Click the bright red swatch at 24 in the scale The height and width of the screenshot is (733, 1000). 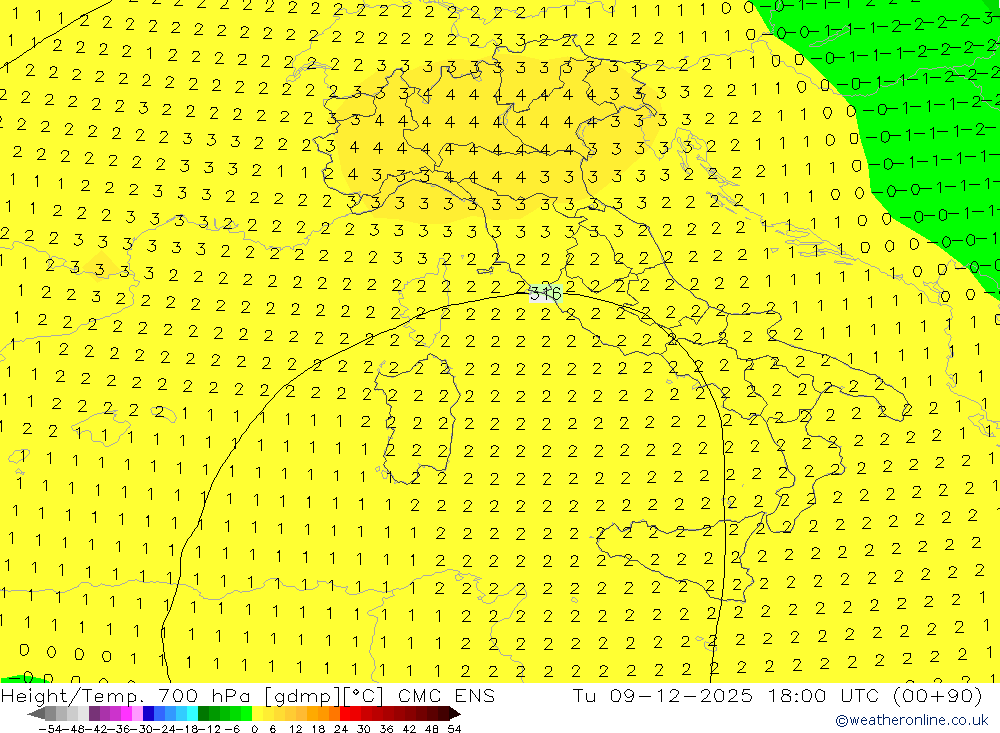pyautogui.click(x=345, y=714)
